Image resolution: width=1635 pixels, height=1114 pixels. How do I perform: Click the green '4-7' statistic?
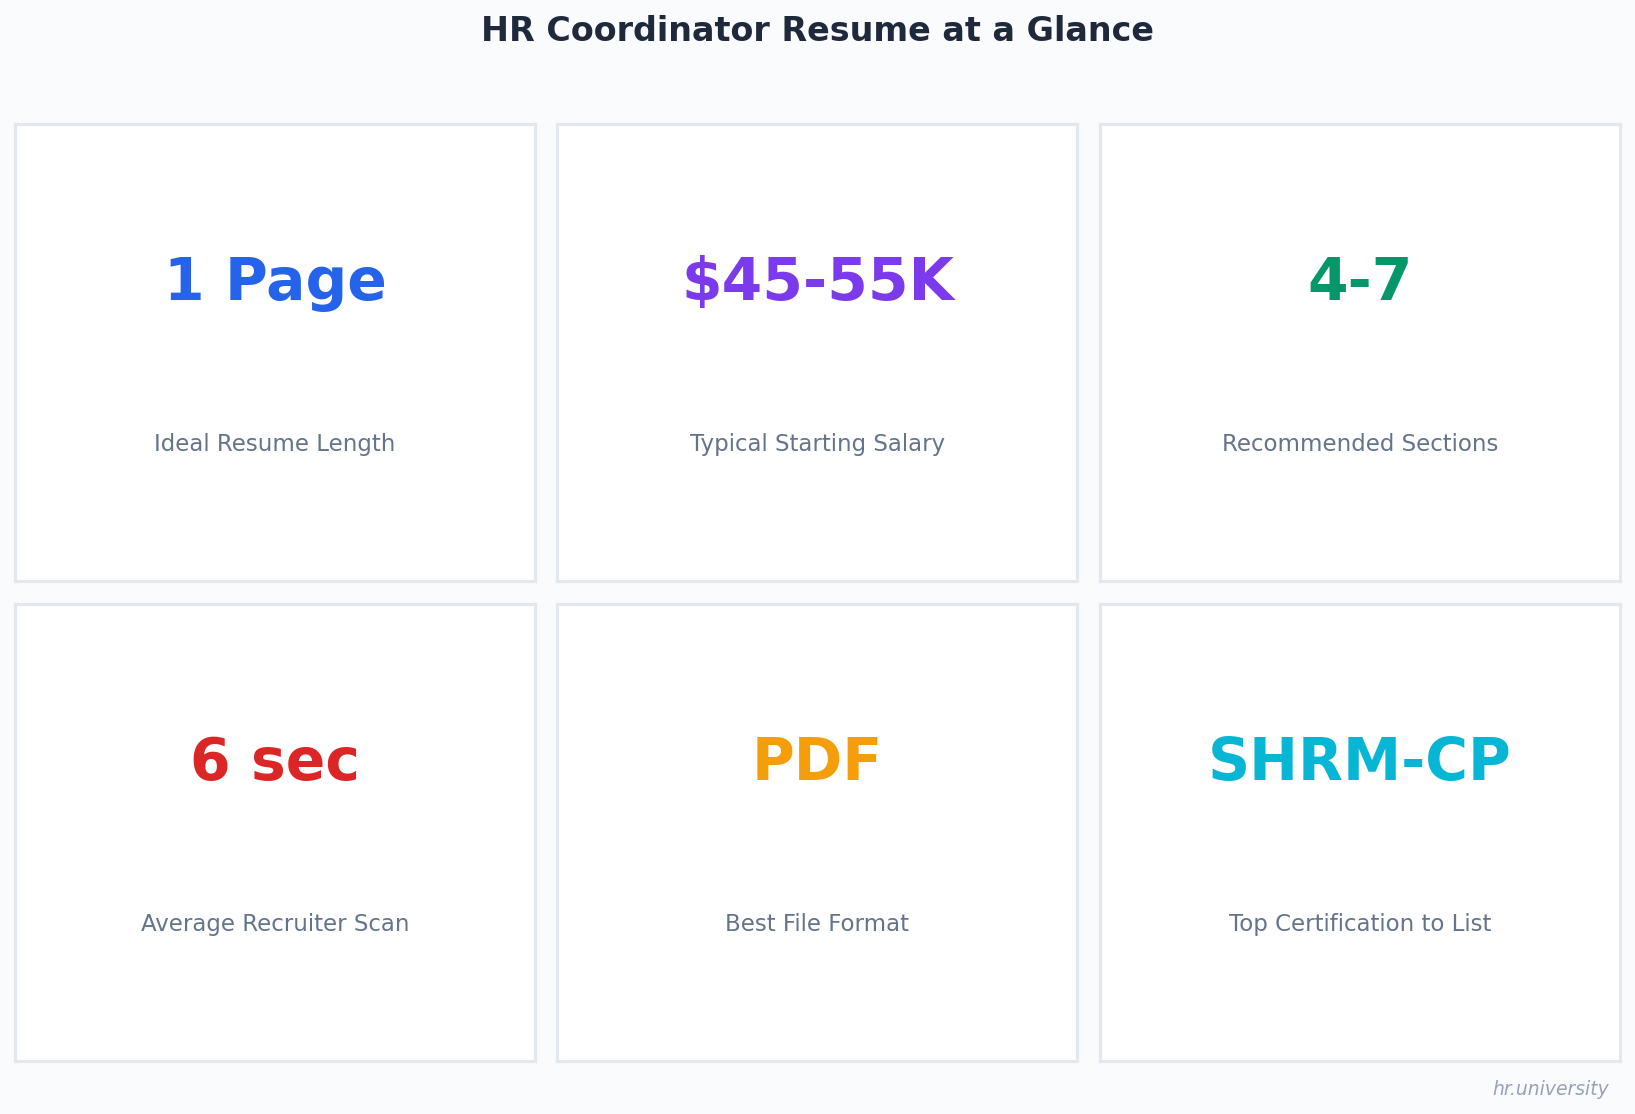tap(1359, 282)
